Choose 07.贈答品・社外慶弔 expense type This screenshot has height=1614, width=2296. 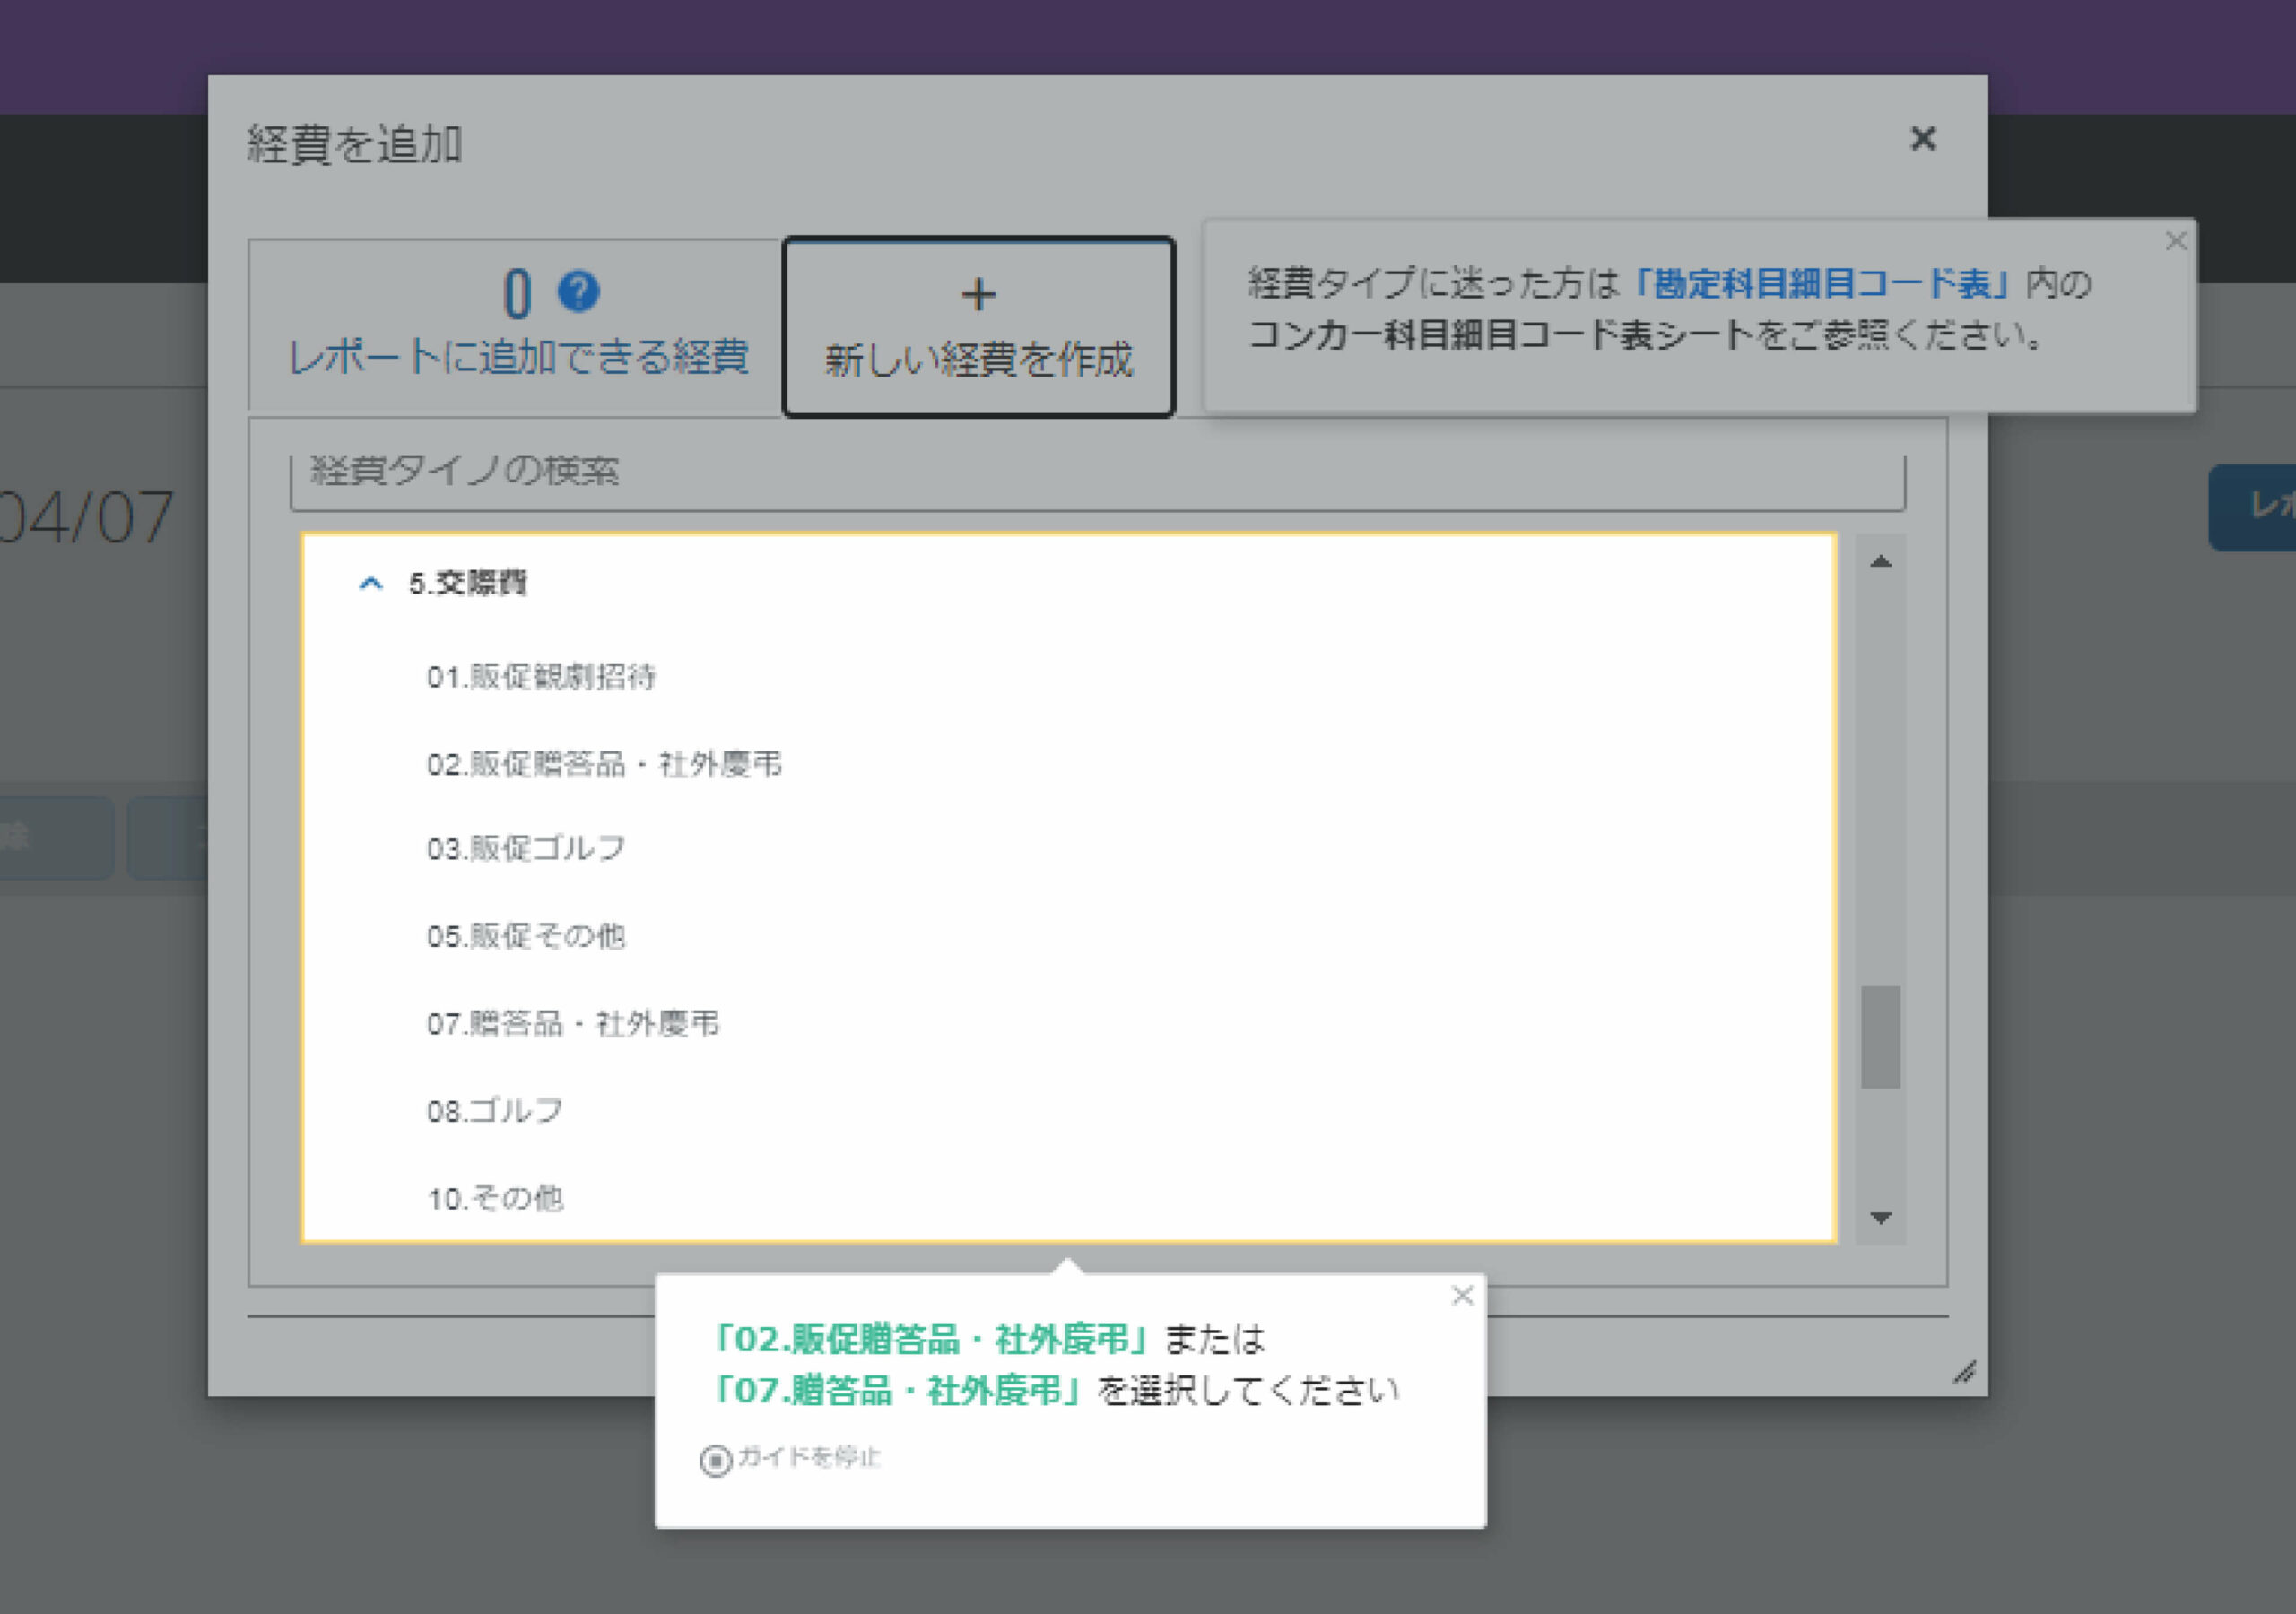click(x=573, y=1024)
